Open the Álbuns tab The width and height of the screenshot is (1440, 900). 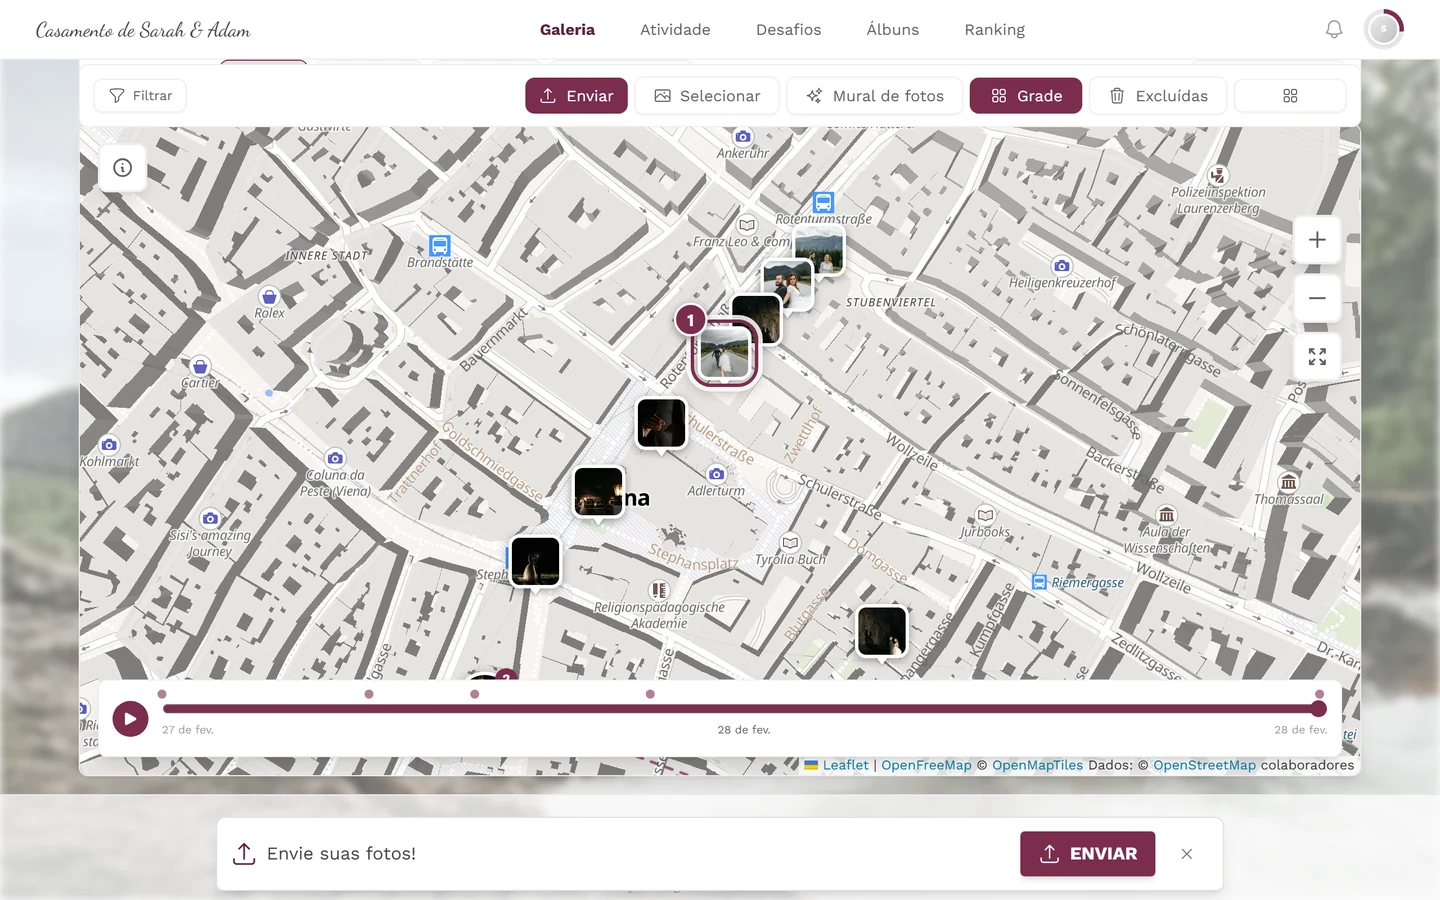(x=893, y=30)
